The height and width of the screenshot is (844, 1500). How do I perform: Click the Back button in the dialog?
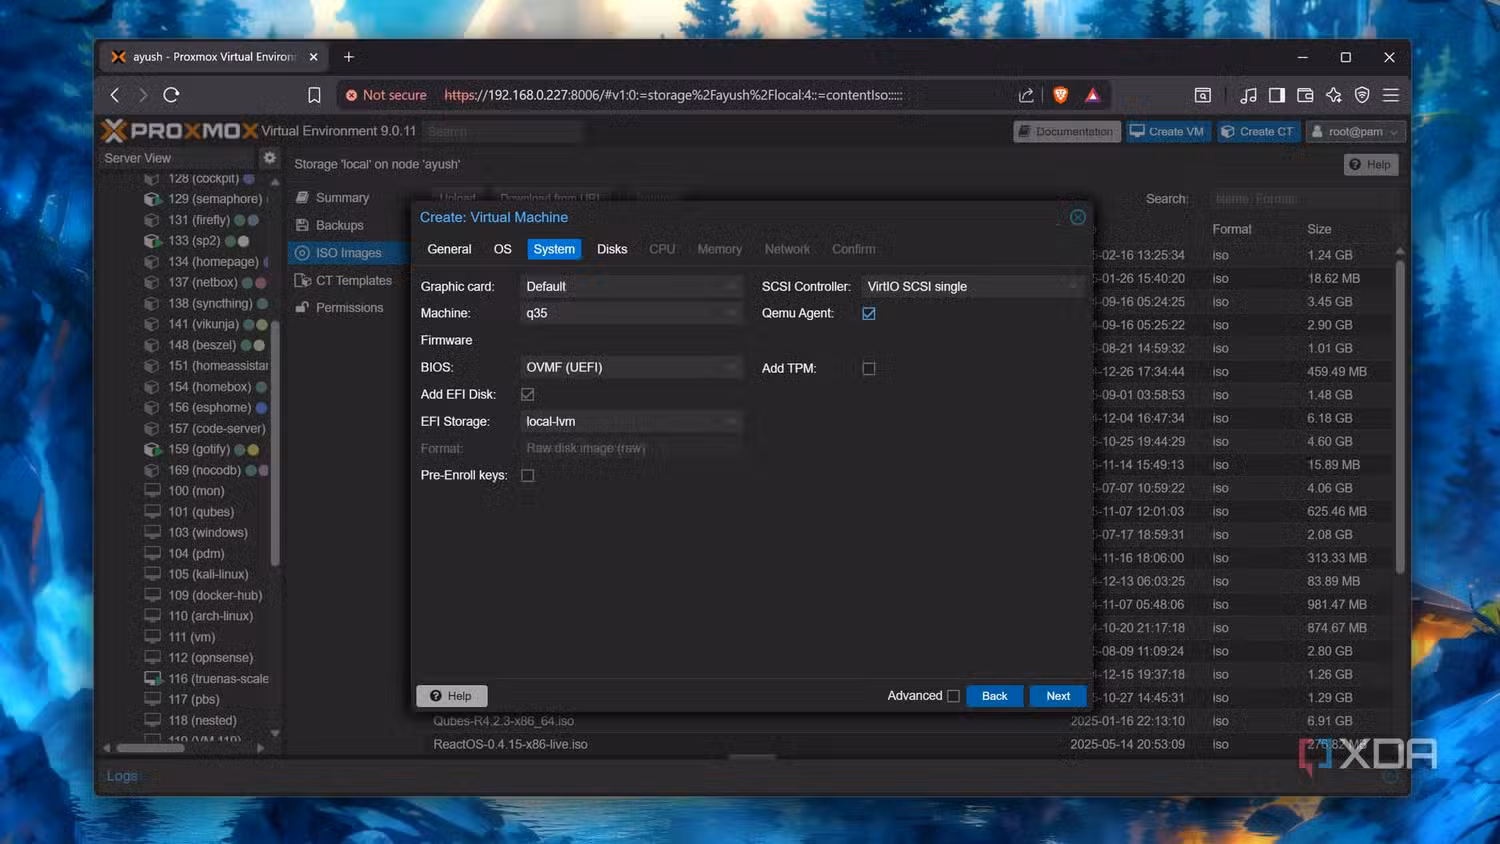[994, 696]
